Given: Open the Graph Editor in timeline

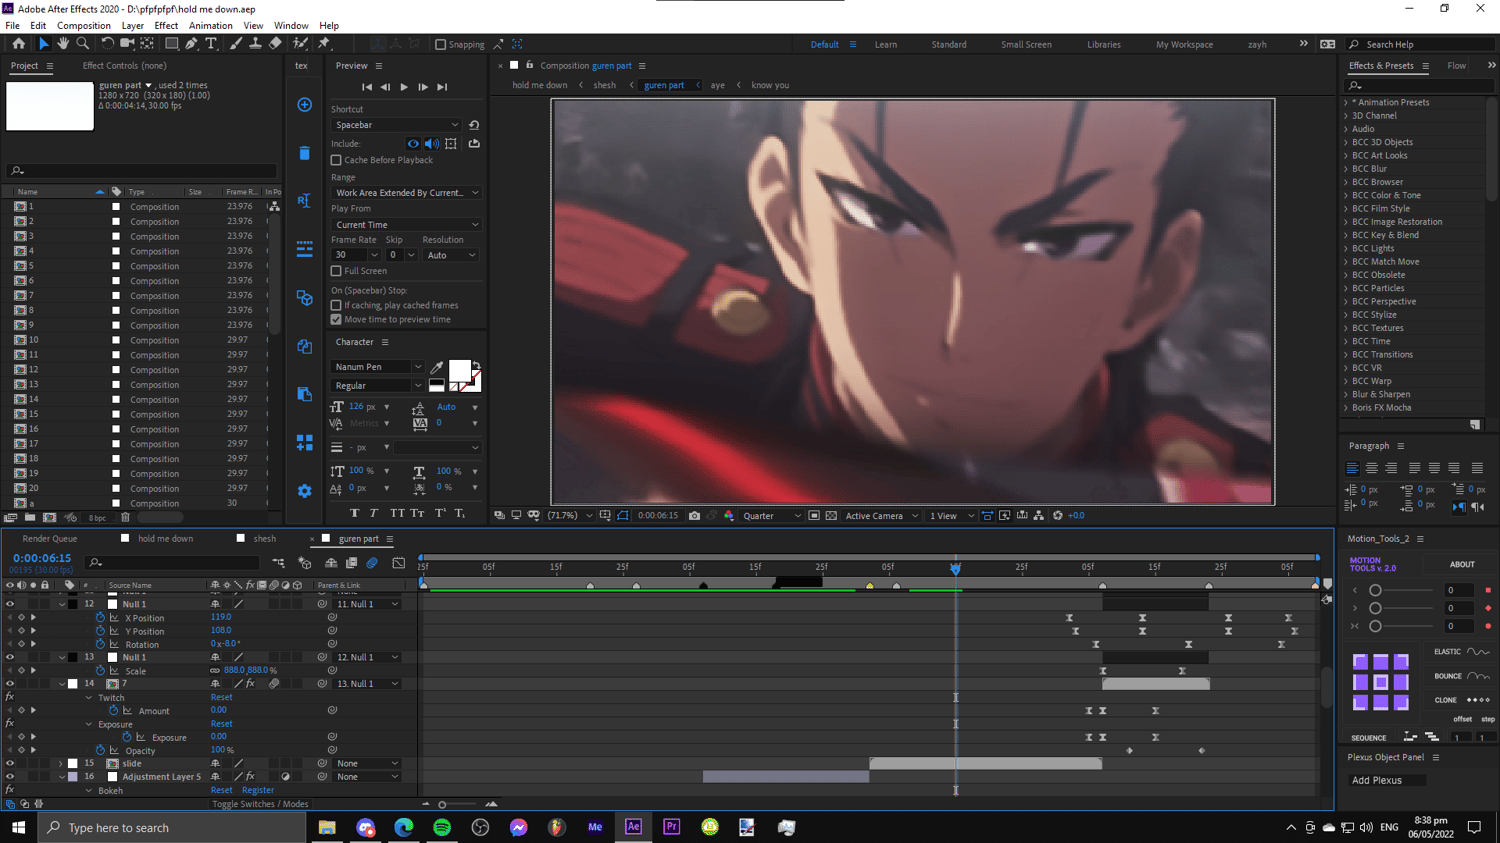Looking at the screenshot, I should click(x=398, y=564).
